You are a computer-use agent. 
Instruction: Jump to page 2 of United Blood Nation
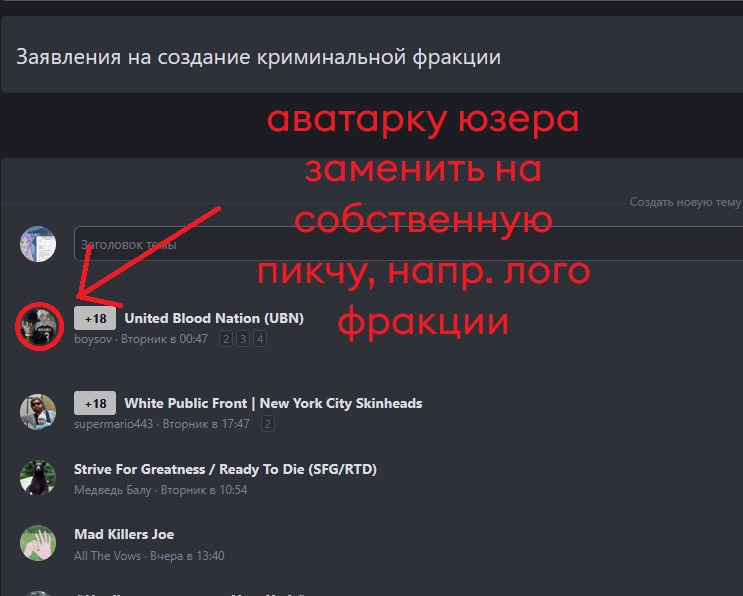[x=226, y=339]
